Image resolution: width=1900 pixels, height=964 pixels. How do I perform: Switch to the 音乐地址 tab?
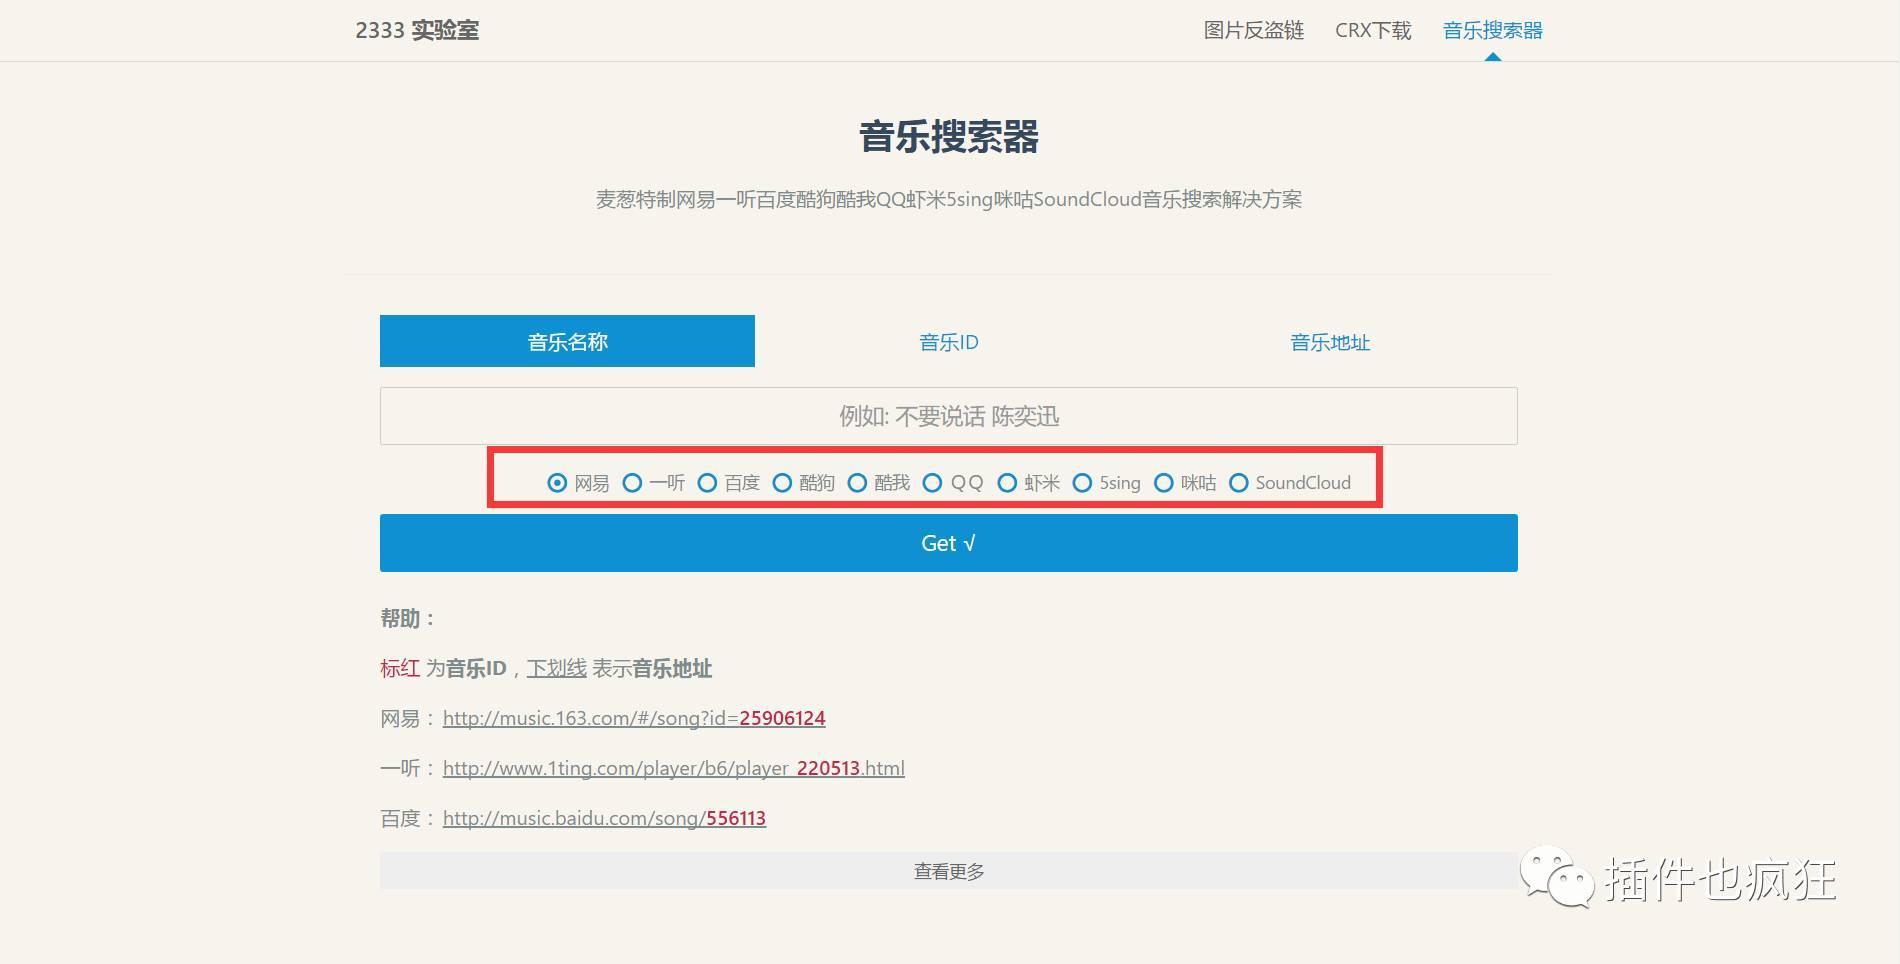pyautogui.click(x=1330, y=341)
